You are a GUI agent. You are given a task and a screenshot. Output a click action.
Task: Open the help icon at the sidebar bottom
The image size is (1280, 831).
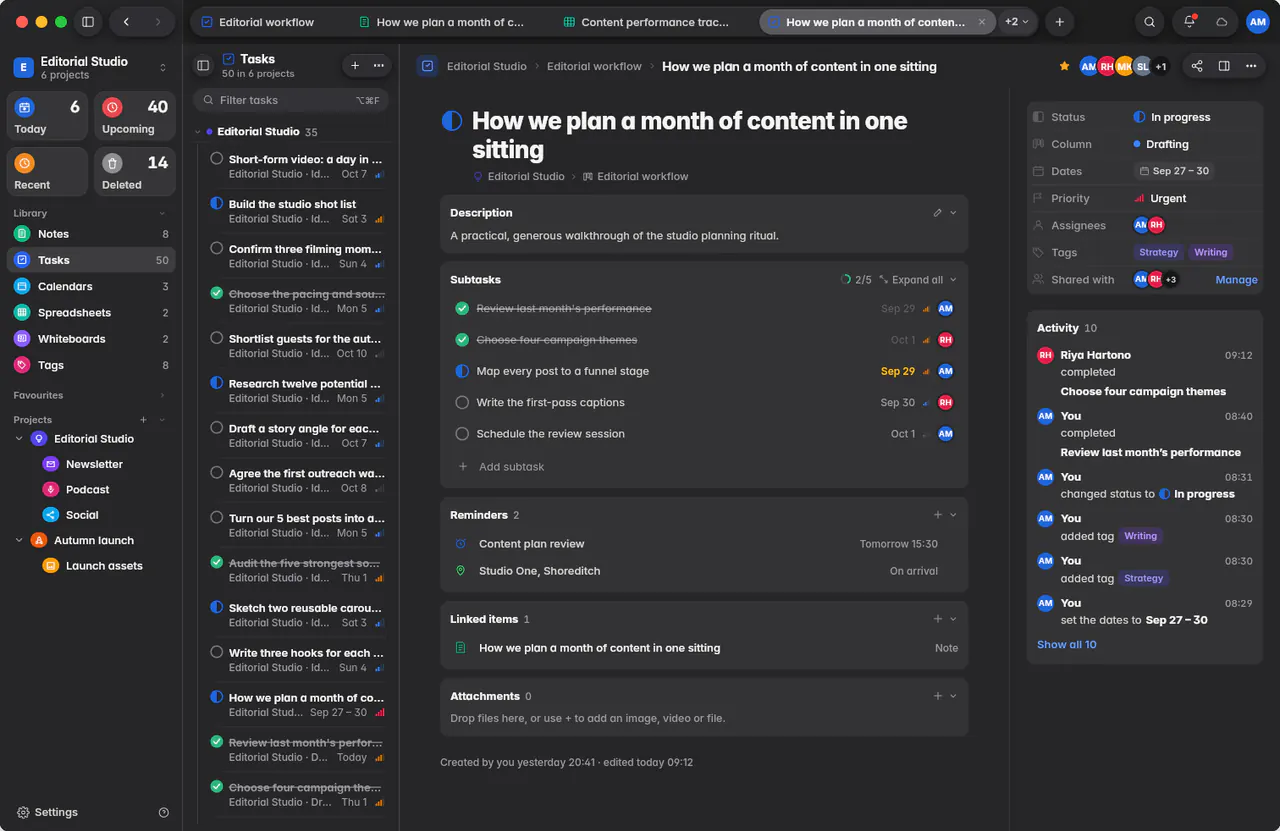click(164, 812)
